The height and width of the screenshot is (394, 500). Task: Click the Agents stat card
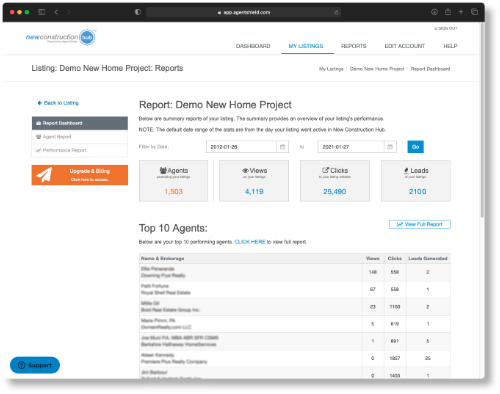coord(174,181)
